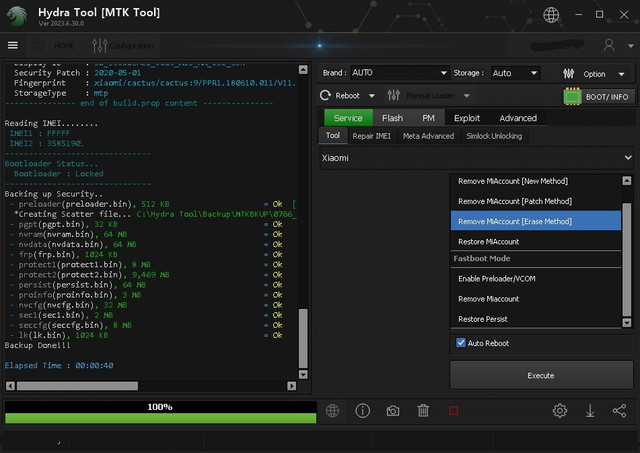
Task: Click the operations list scroll up arrow
Action: coord(627,180)
